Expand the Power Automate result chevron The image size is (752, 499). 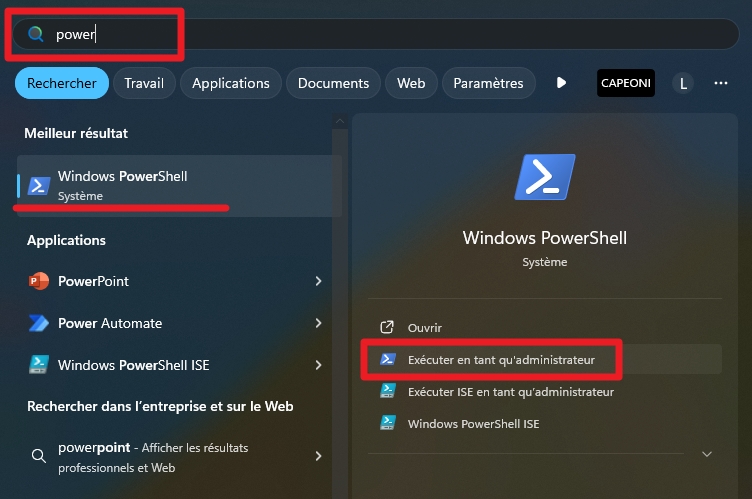[x=318, y=323]
